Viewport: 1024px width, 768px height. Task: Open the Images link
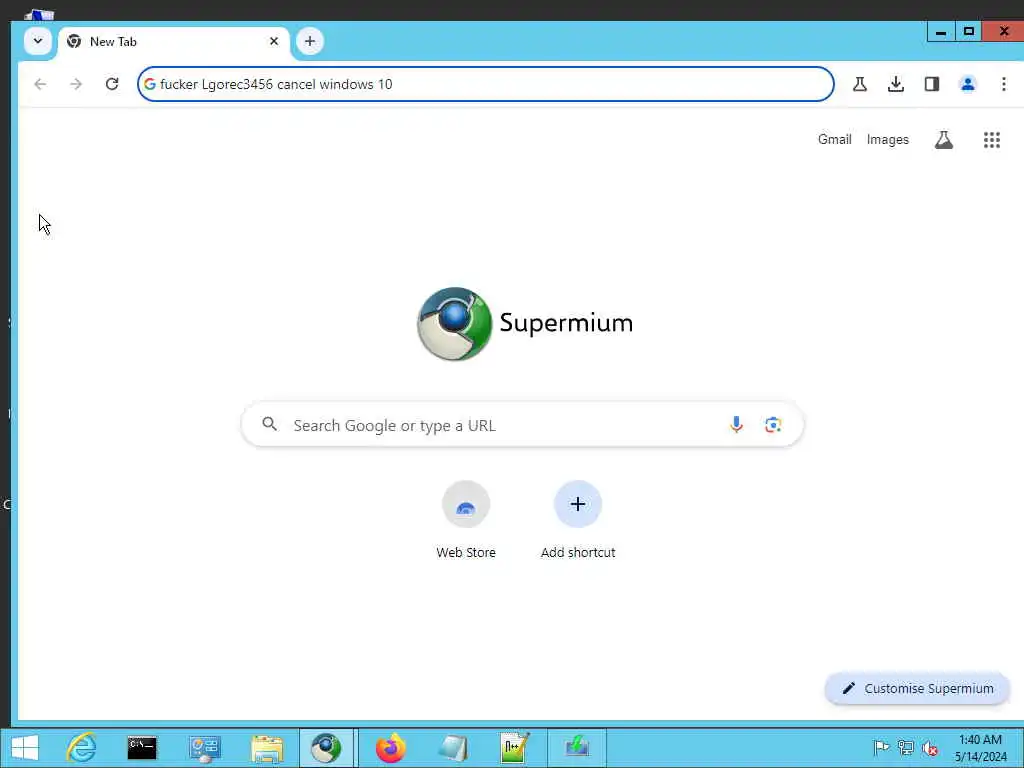[888, 140]
